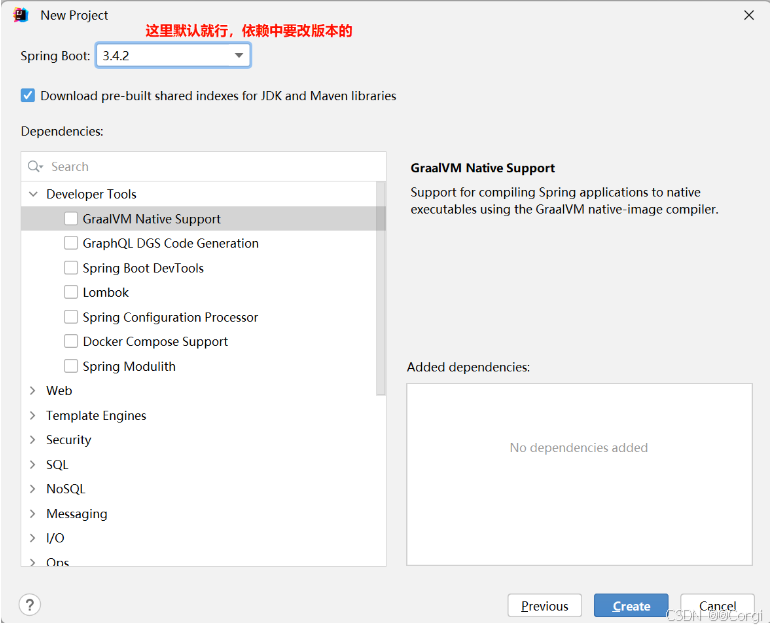Click the search magnifier icon

34,167
